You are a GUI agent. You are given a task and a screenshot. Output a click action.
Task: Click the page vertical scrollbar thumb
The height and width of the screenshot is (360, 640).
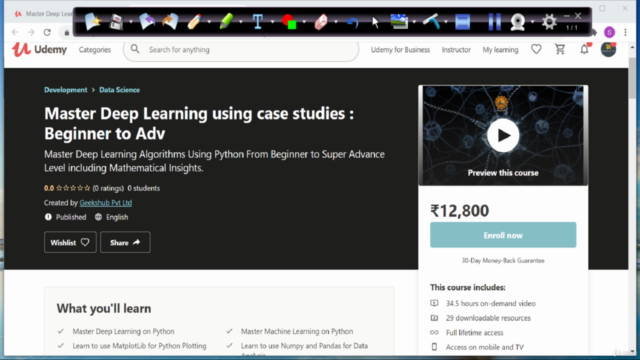632,78
